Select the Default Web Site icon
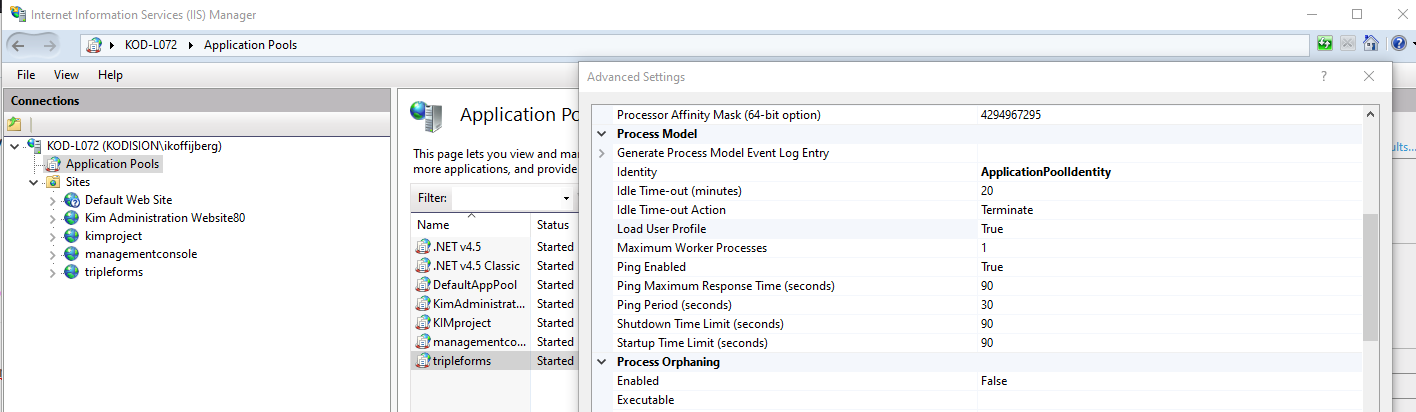This screenshot has width=1416, height=412. tap(71, 200)
